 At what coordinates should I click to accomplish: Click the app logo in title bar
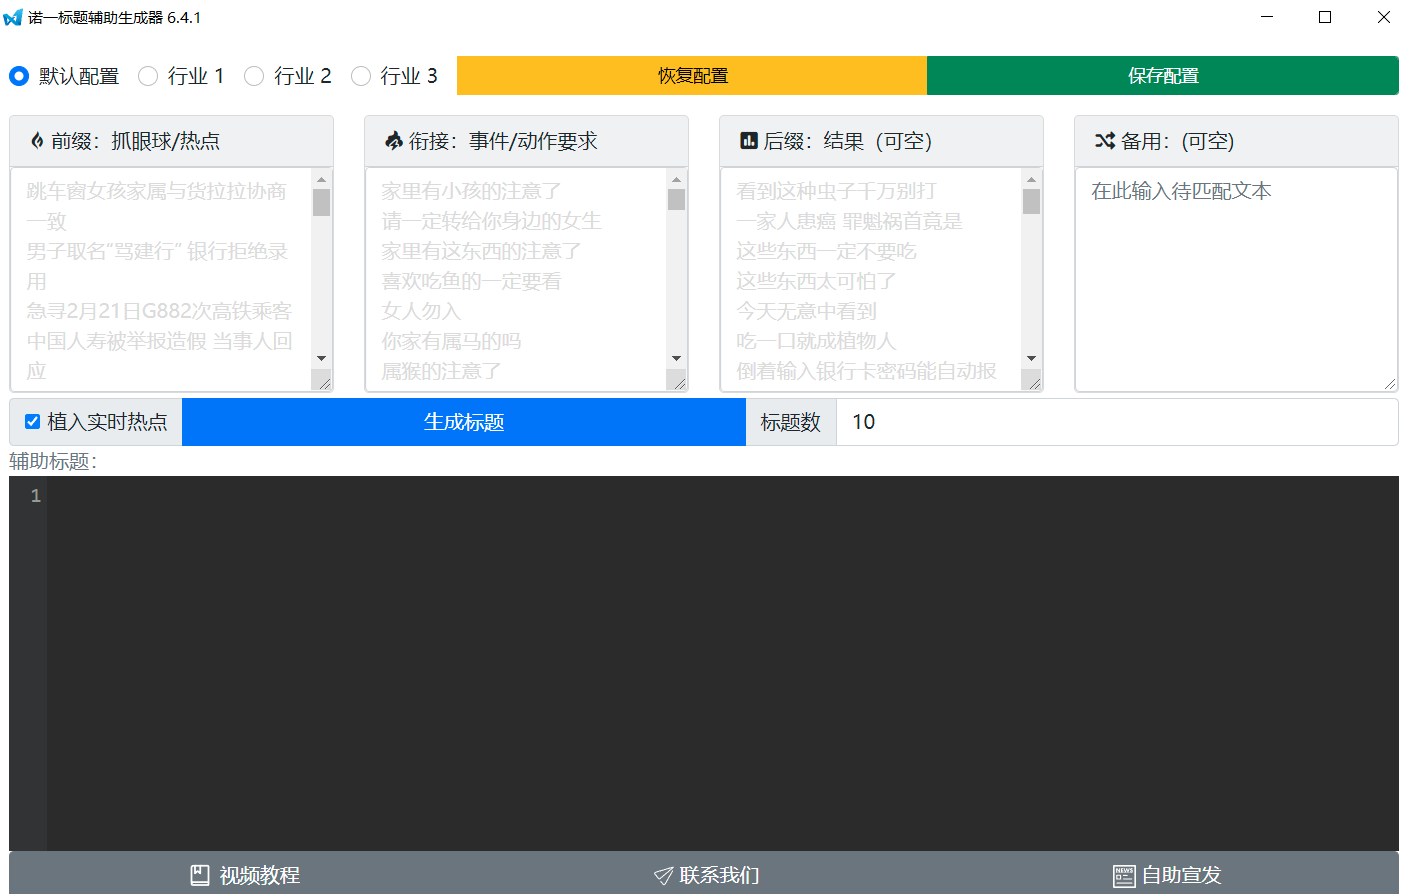point(13,17)
